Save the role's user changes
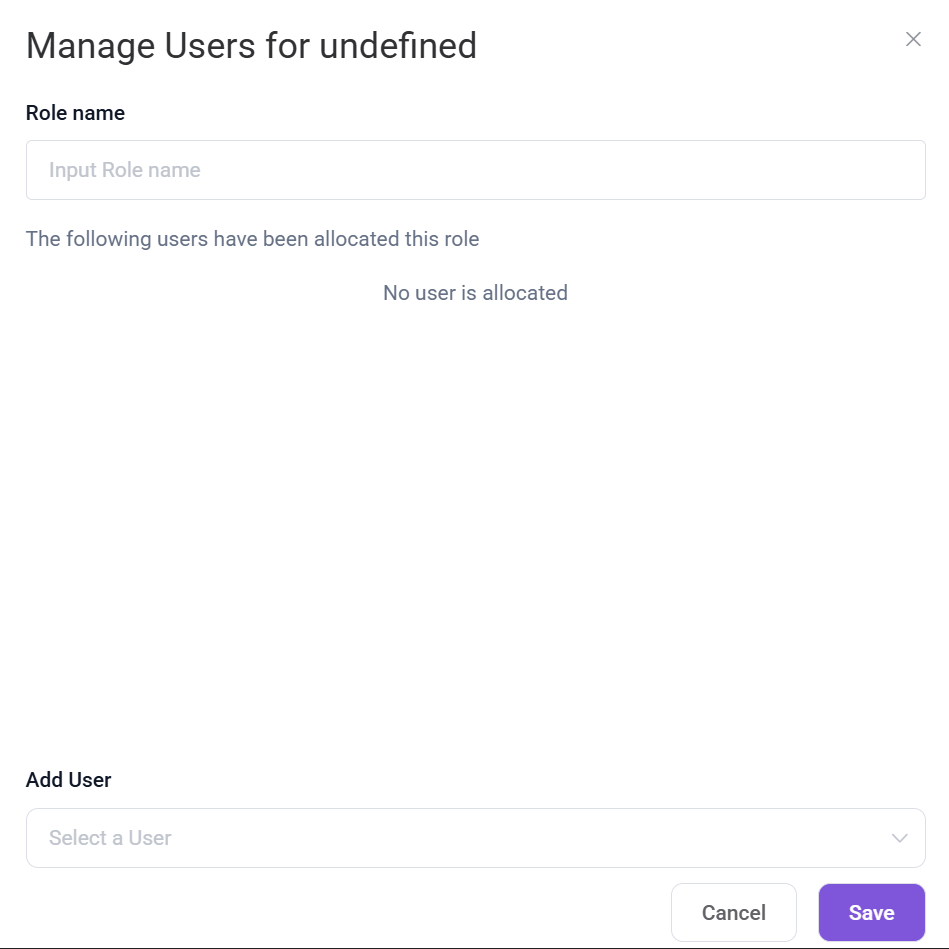 [x=871, y=912]
